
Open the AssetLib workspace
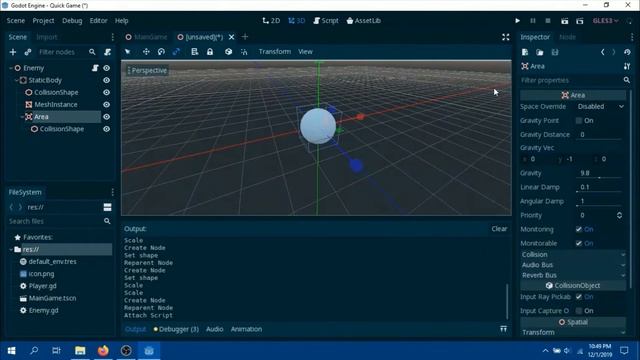364,21
